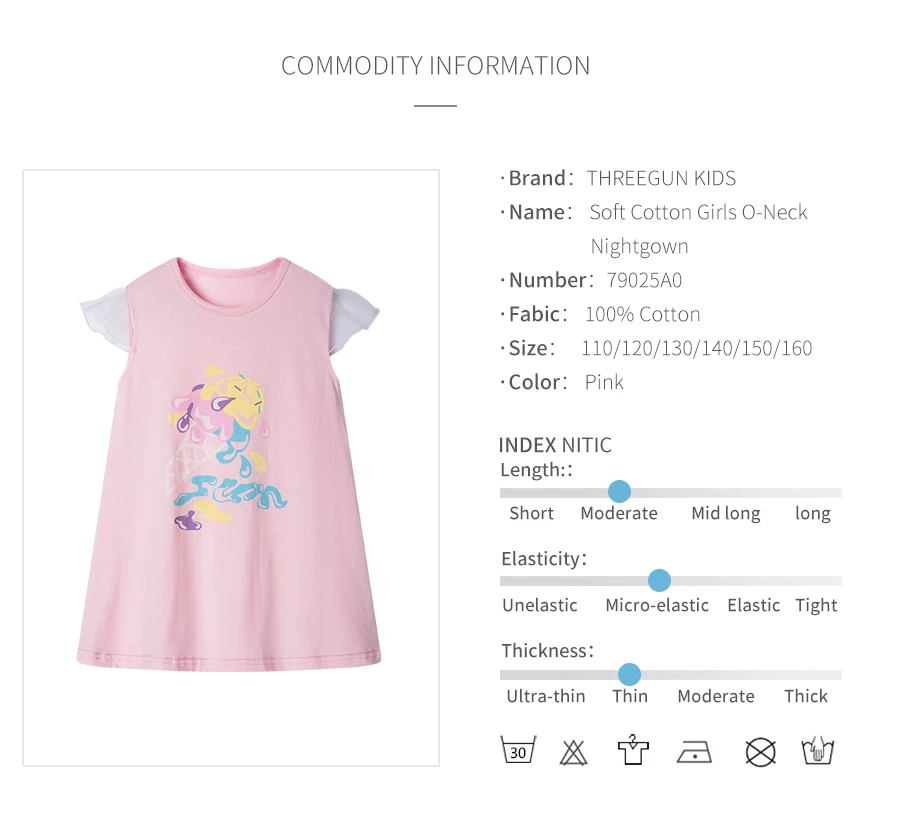Viewport: 900px width, 823px height.
Task: Click the Length slider blue handle
Action: tap(619, 492)
